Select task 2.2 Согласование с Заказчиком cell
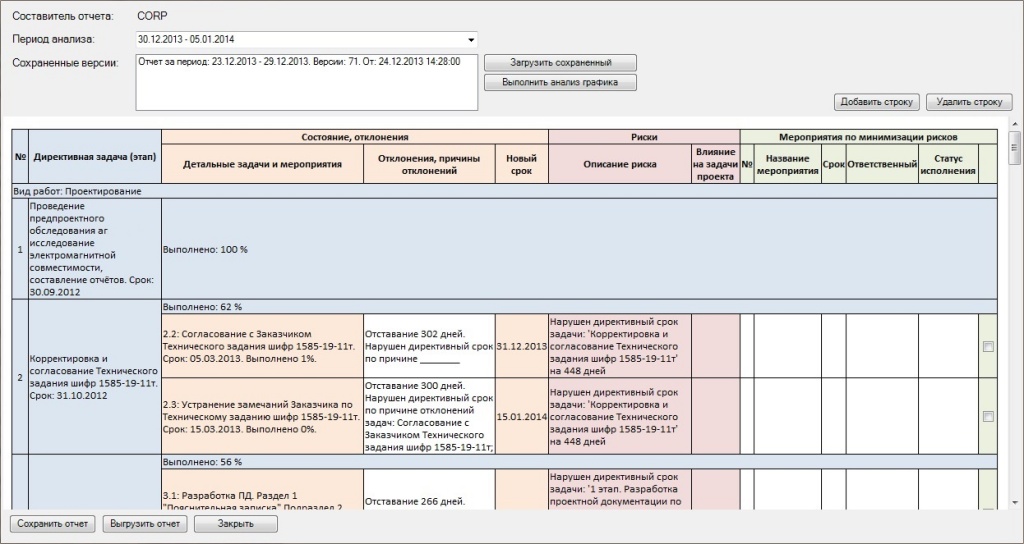1024x544 pixels. 262,346
